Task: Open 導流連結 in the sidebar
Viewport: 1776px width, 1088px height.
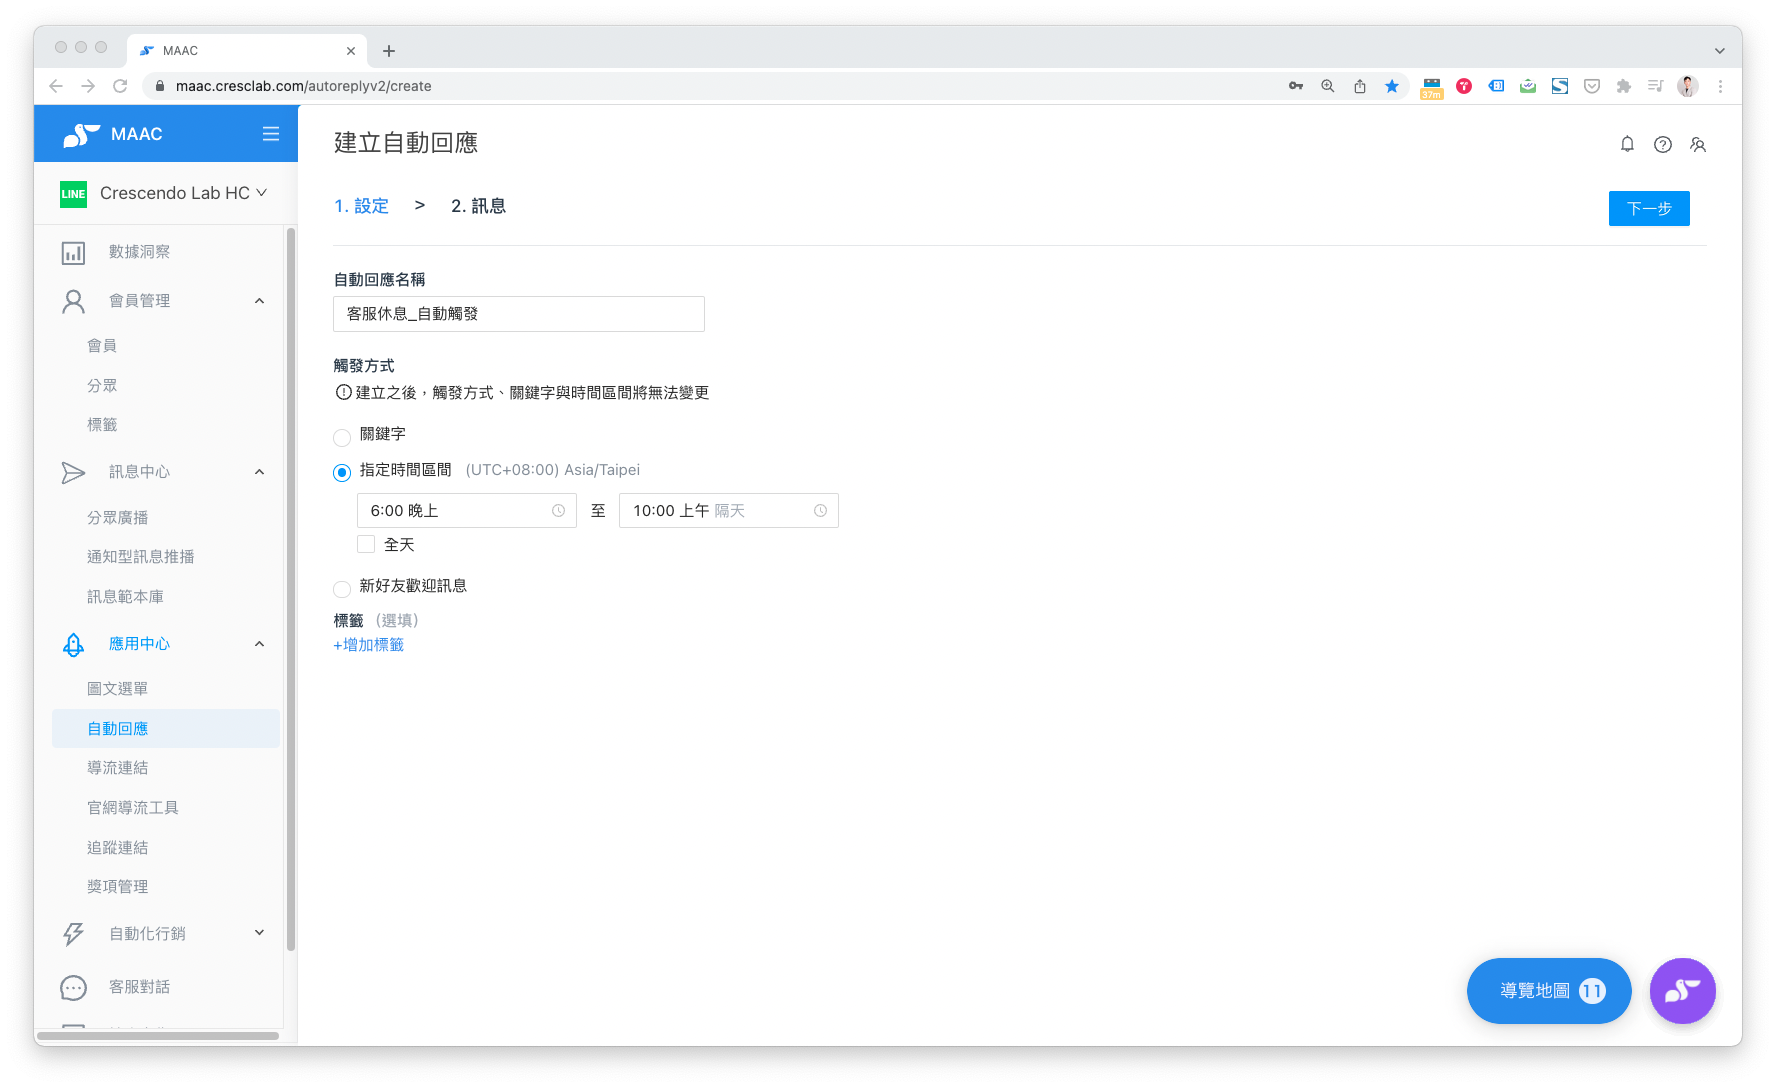Action: [117, 768]
